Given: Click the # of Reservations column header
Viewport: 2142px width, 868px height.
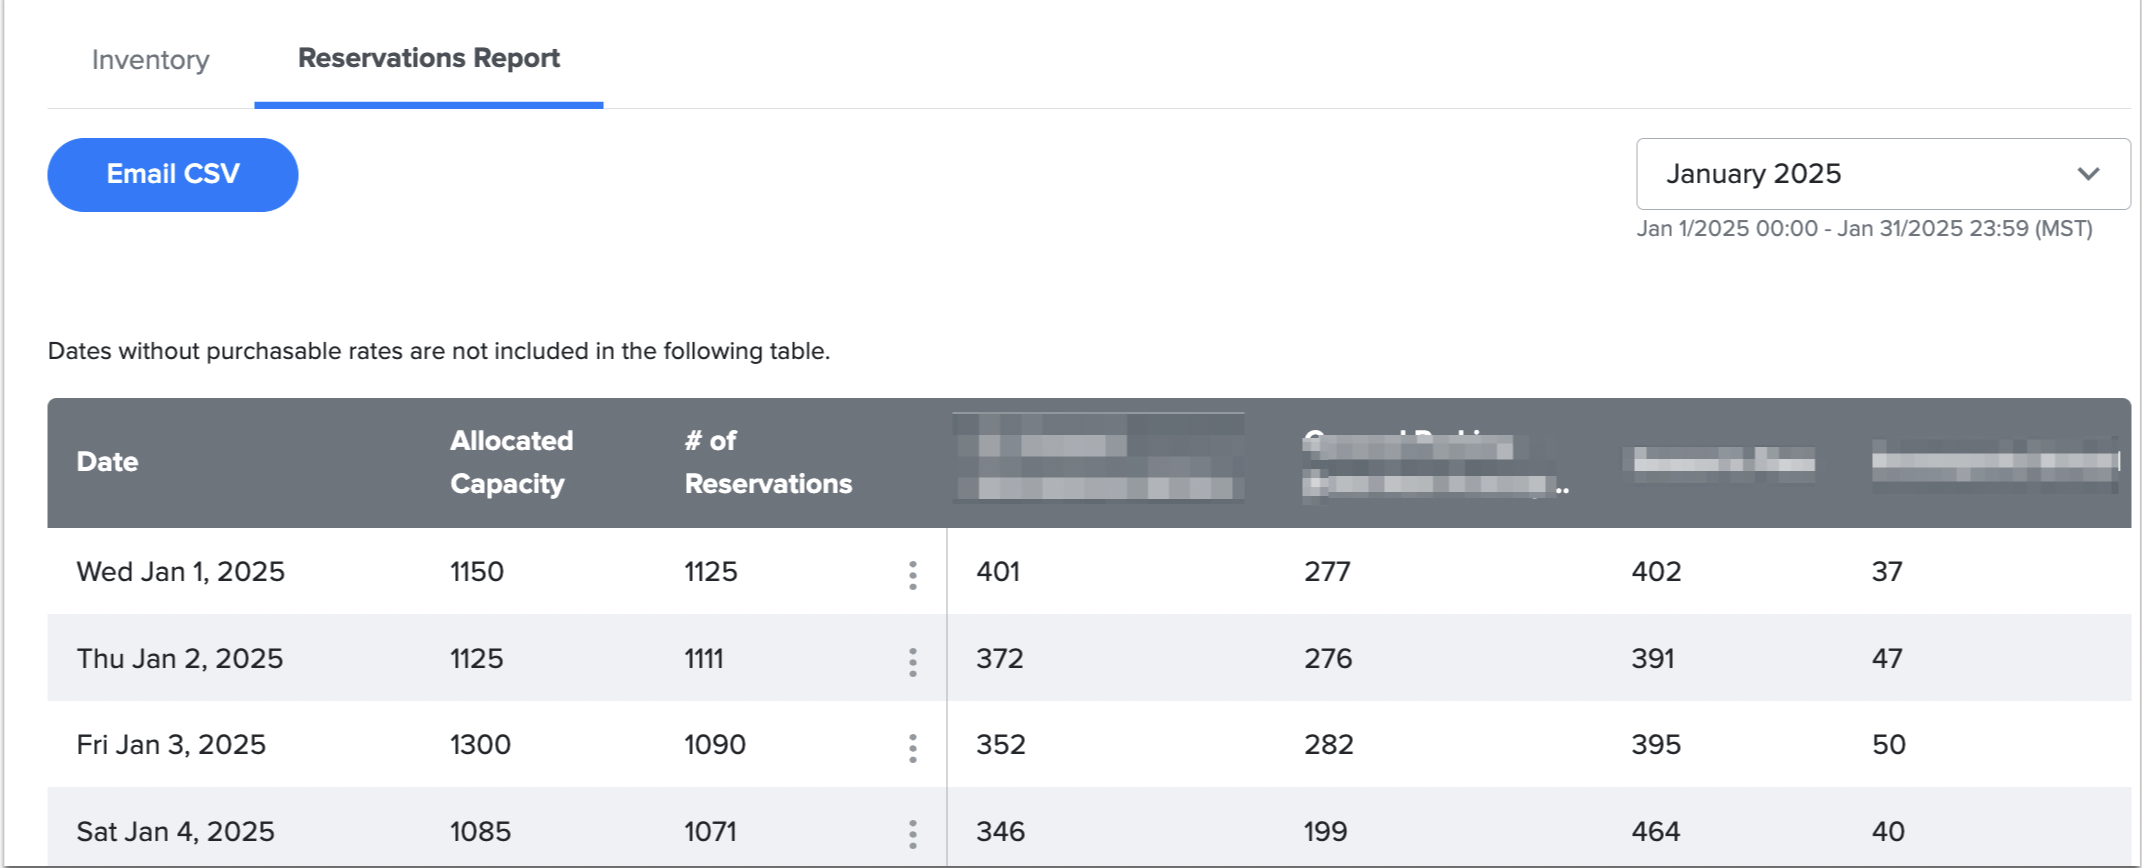Looking at the screenshot, I should click(767, 462).
